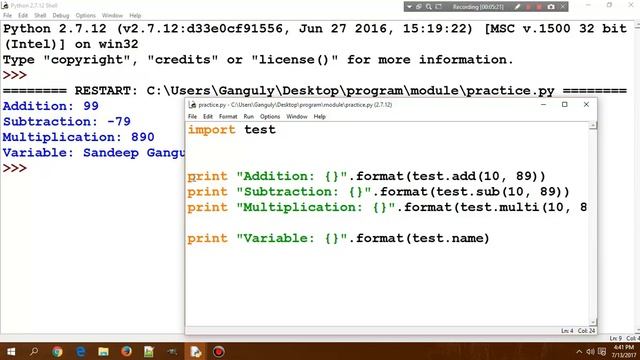Open the Help menu in Python Shell
The width and height of the screenshot is (640, 360).
click(x=135, y=16)
